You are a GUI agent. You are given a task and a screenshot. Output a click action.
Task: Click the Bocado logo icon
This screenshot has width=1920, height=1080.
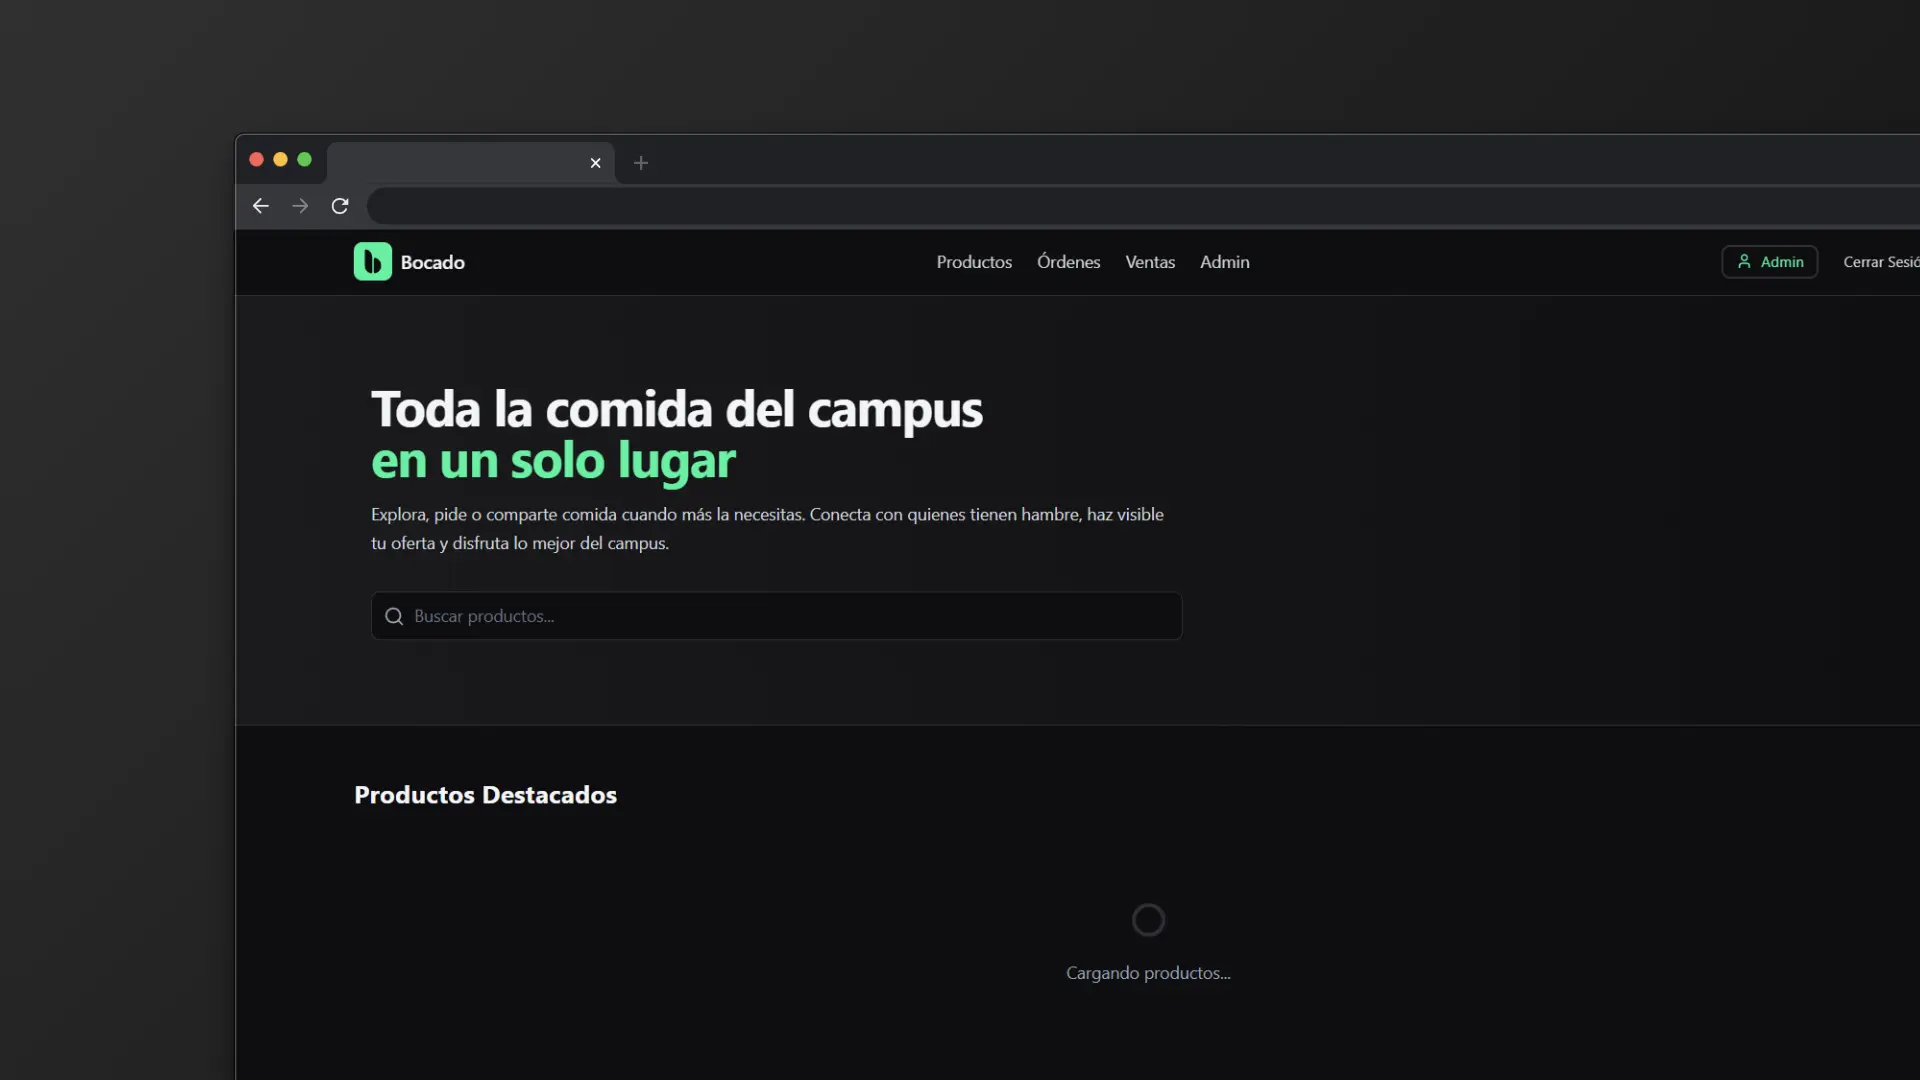[x=371, y=261]
